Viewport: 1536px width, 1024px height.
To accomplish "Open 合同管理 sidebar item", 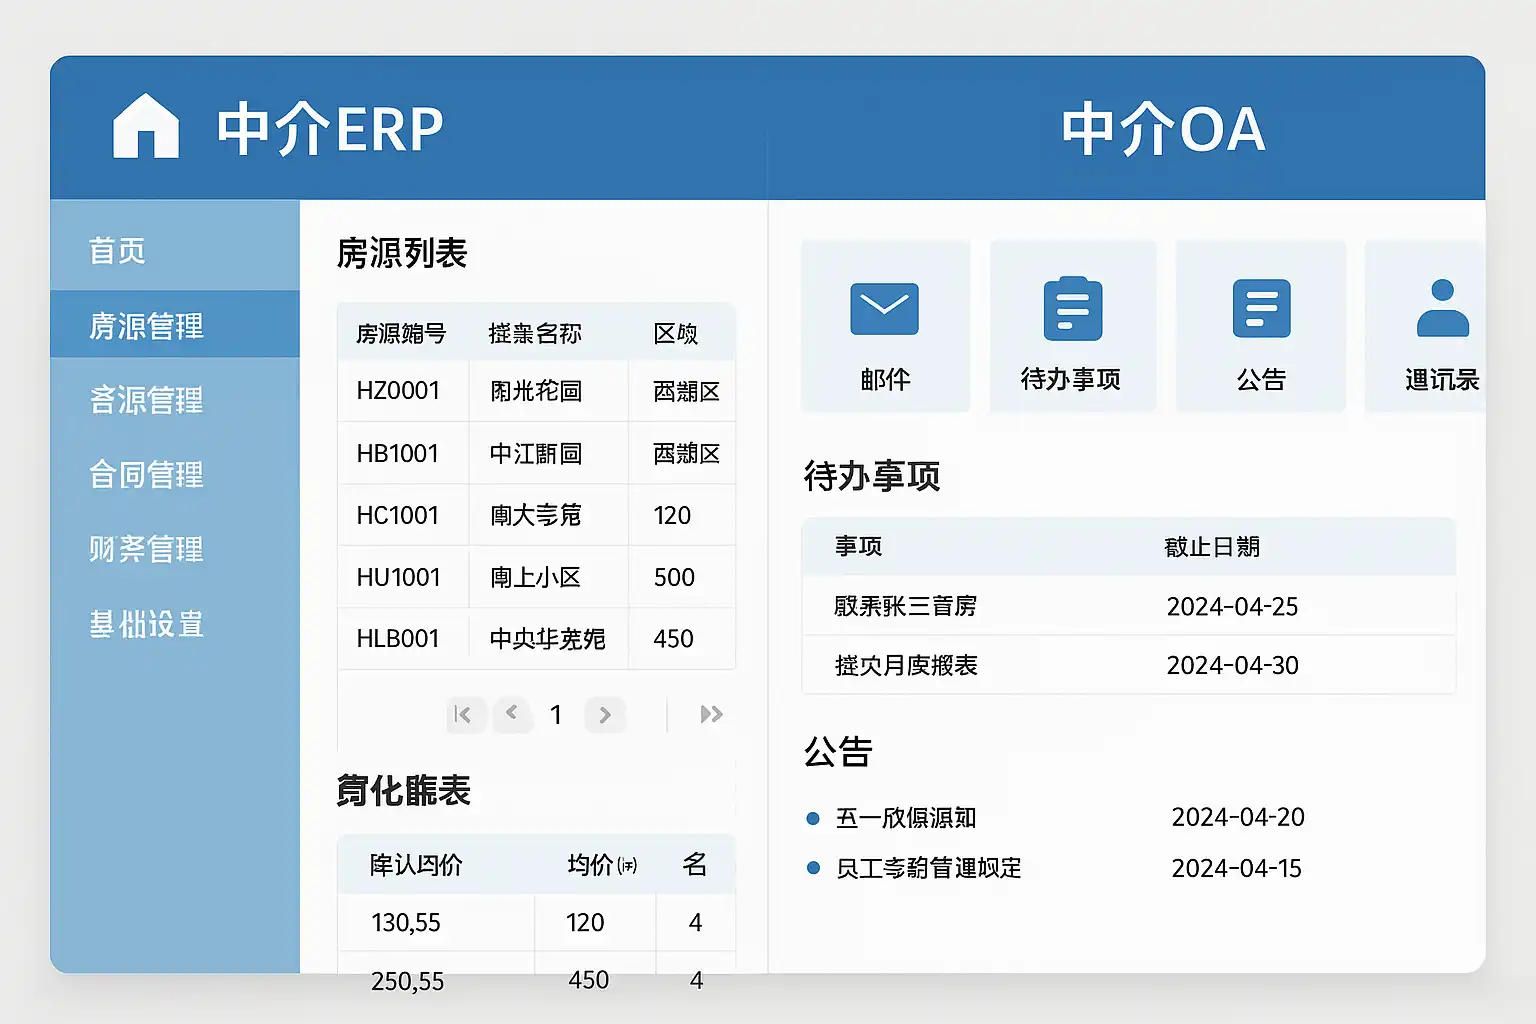I will point(146,474).
